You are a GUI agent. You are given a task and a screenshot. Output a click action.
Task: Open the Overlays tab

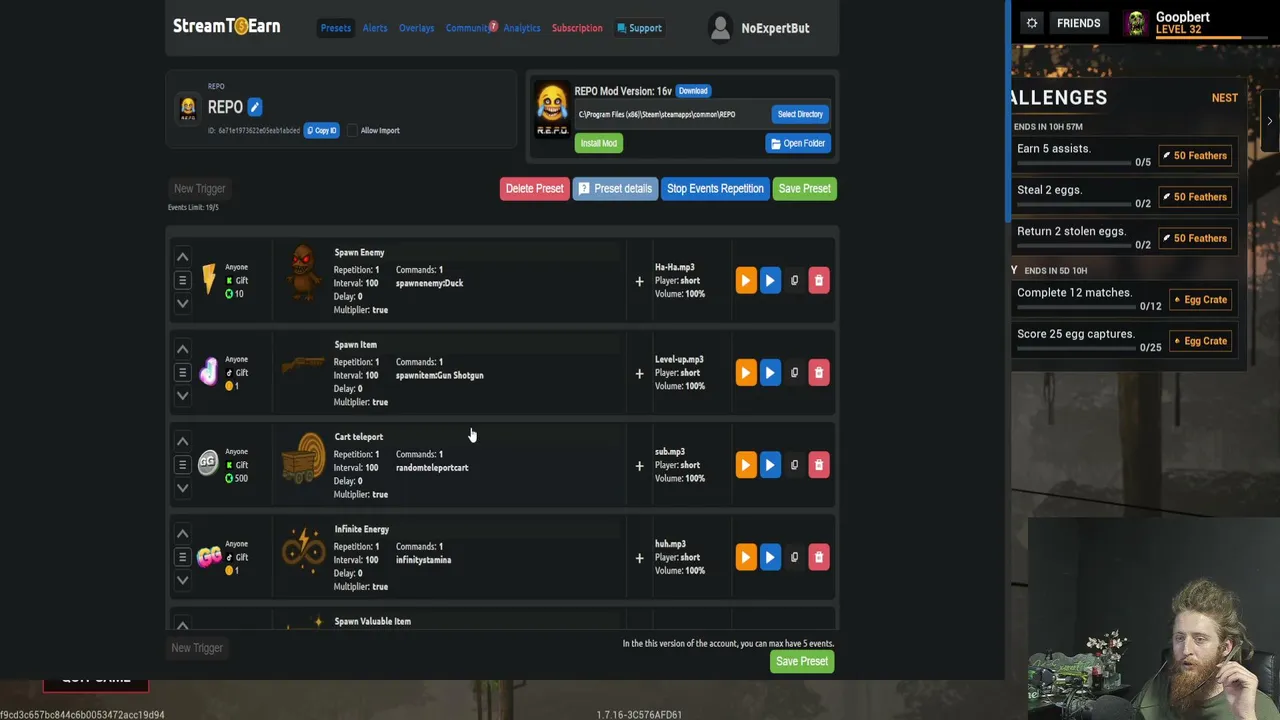click(x=417, y=28)
